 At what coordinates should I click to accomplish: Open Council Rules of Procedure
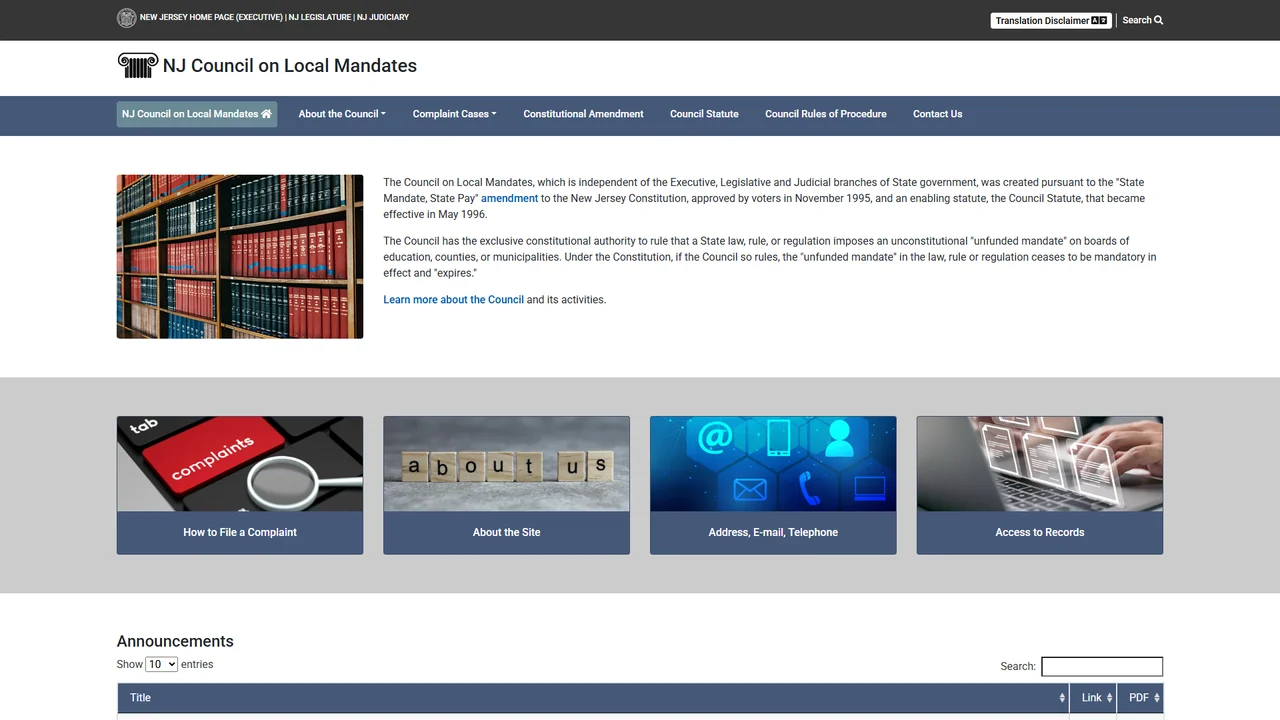[826, 114]
